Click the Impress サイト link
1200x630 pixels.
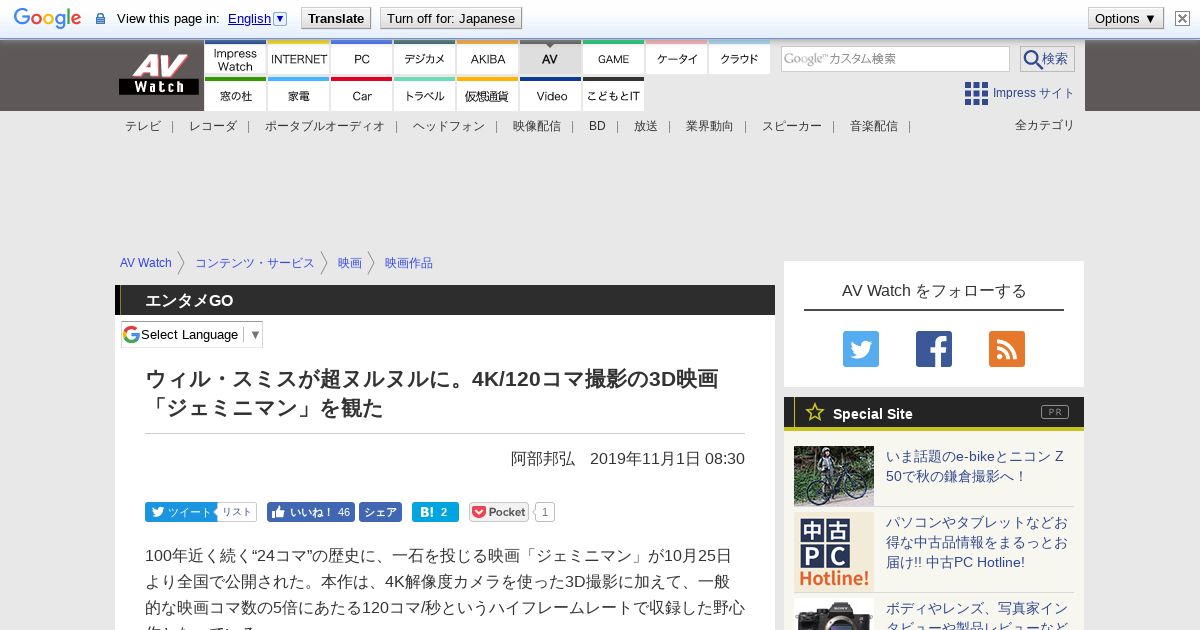coord(1034,93)
